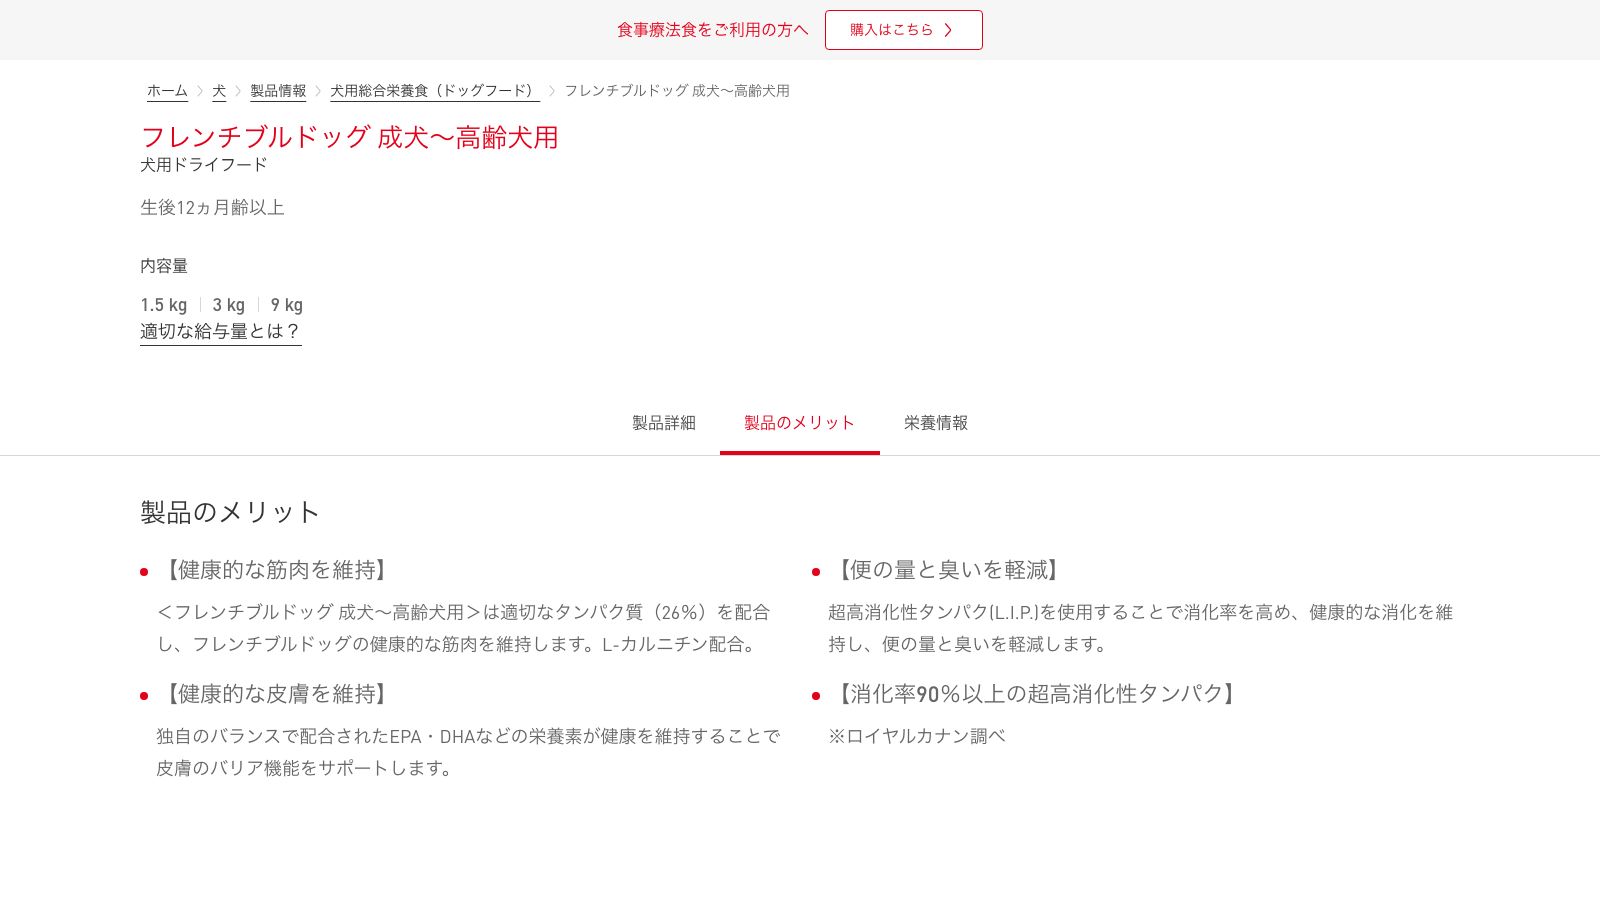Click the 9 kg size text
Viewport: 1600px width, 900px height.
(286, 305)
